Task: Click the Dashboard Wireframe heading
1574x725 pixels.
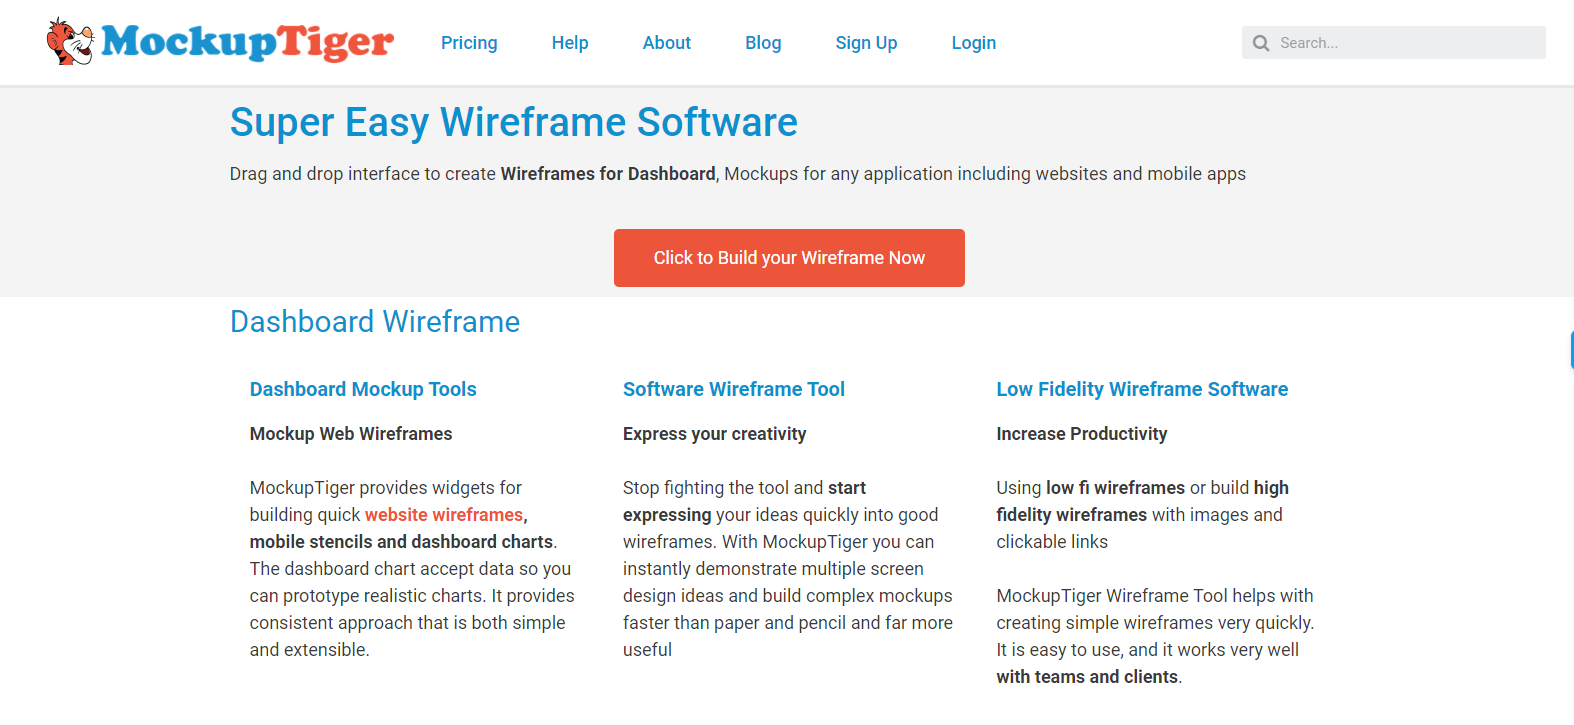Action: click(x=375, y=322)
